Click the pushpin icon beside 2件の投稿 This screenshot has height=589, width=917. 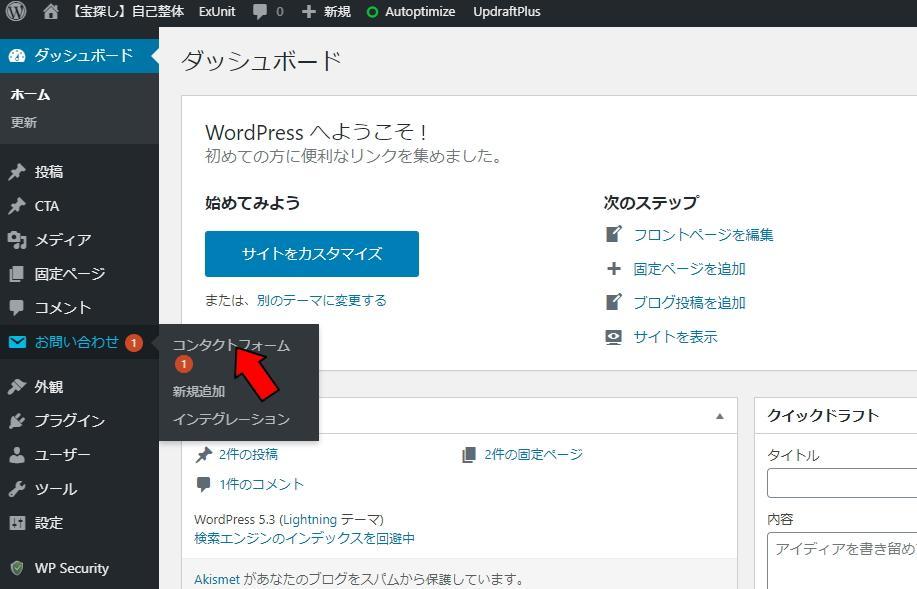pyautogui.click(x=204, y=454)
